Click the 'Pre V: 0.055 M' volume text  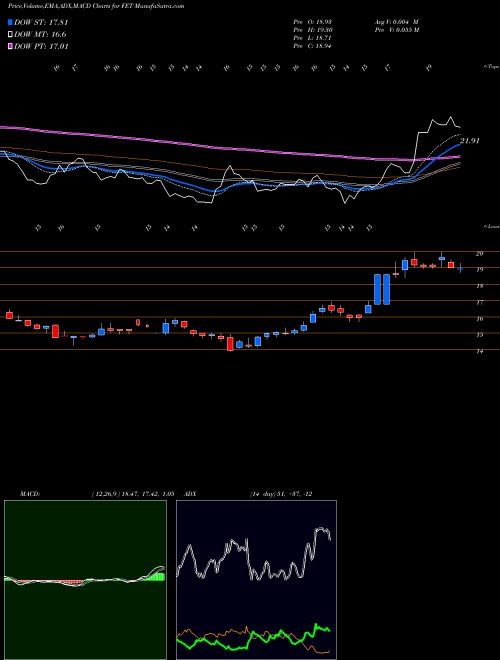[x=396, y=29]
